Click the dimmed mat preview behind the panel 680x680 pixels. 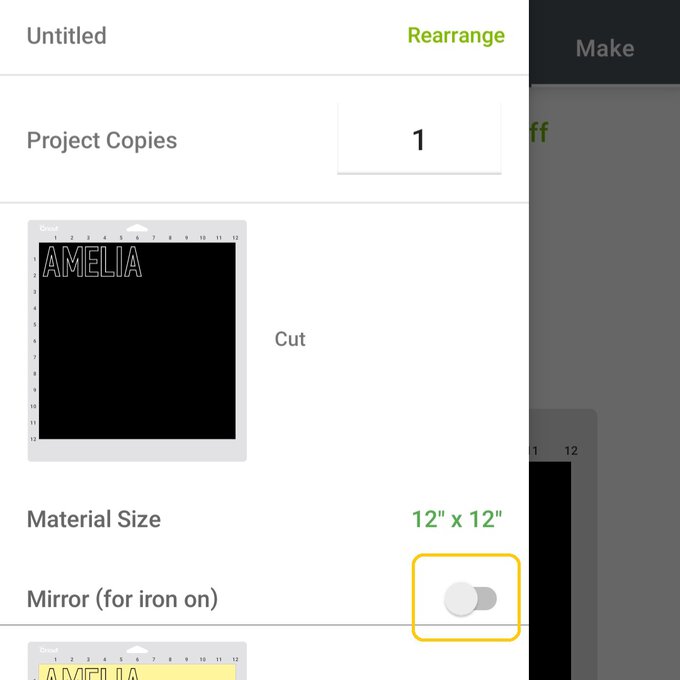coord(558,560)
